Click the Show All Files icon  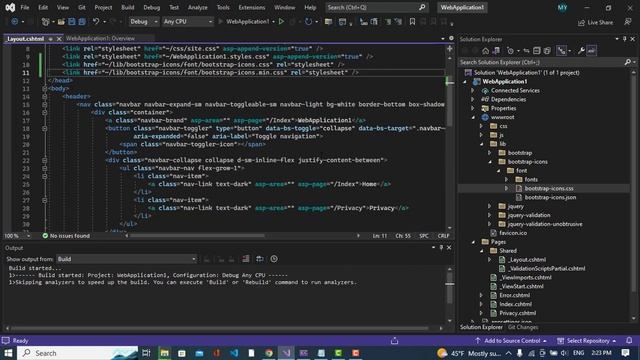coord(547,51)
